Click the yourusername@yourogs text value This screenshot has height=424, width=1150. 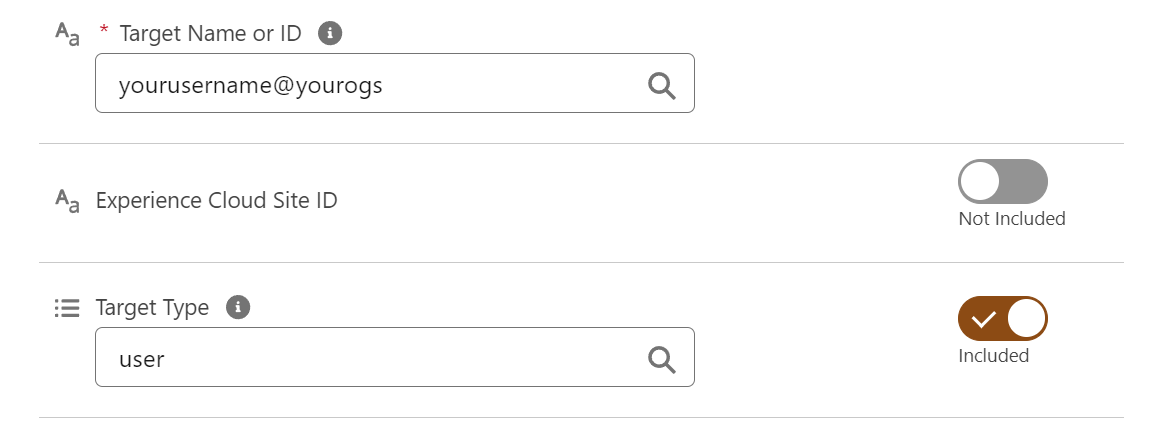tap(250, 85)
